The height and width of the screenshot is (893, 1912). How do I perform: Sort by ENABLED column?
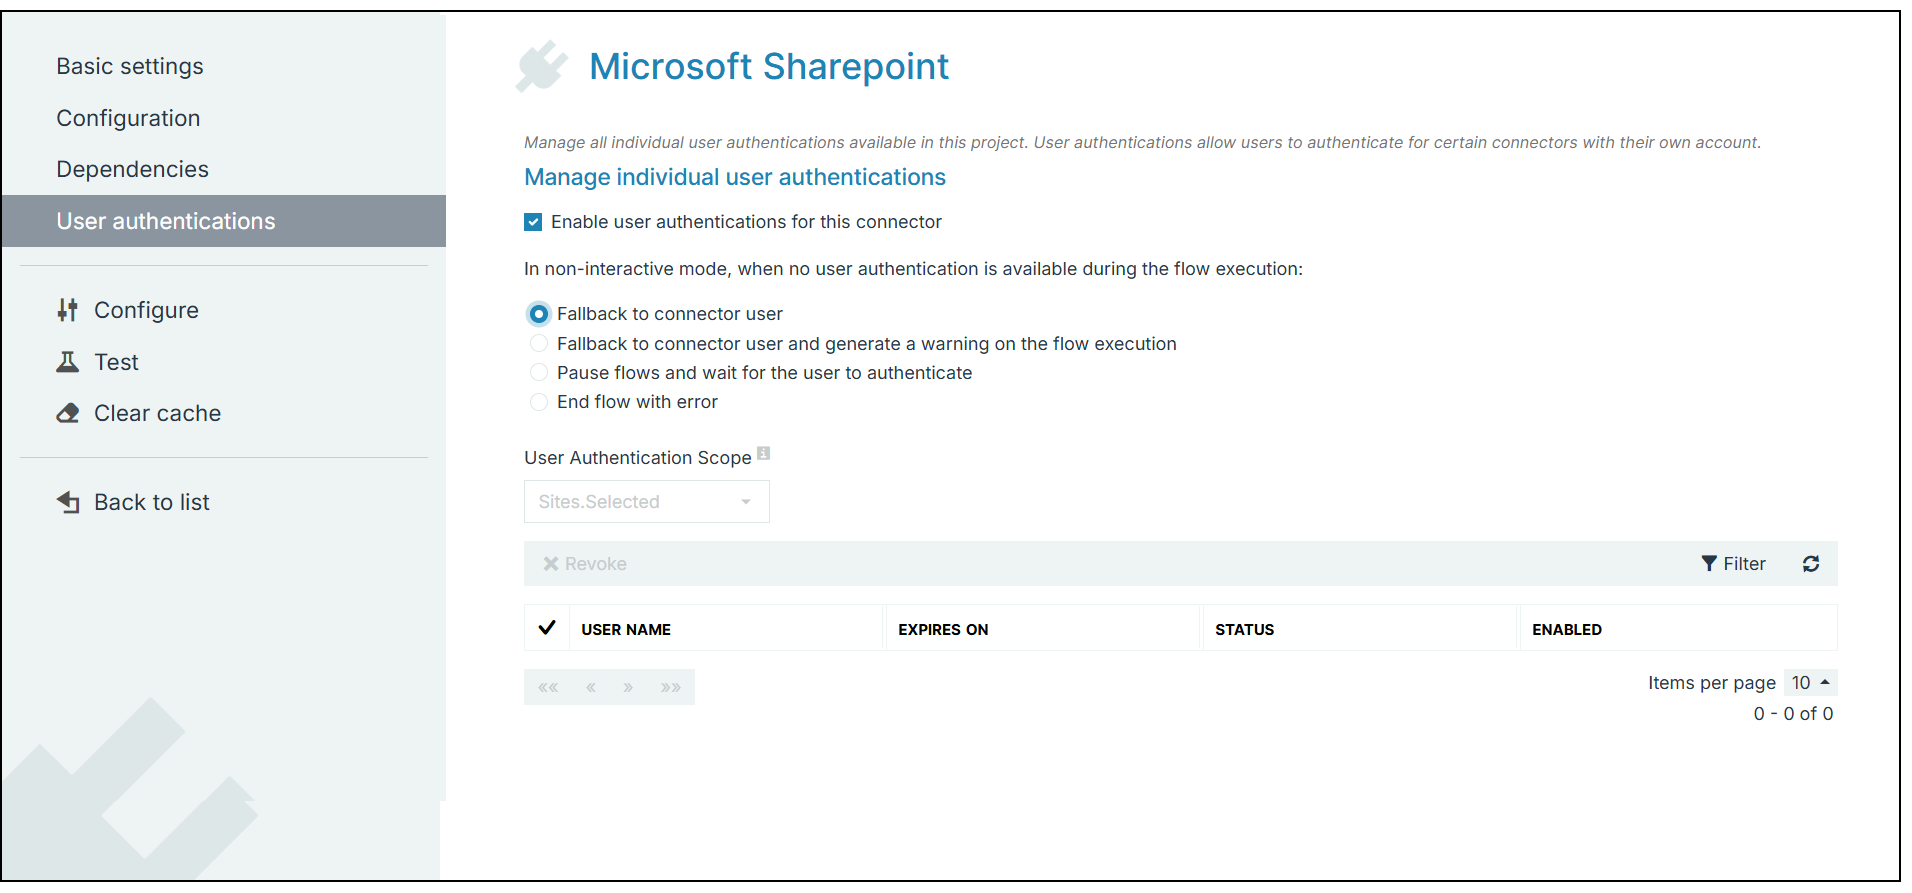click(x=1566, y=629)
